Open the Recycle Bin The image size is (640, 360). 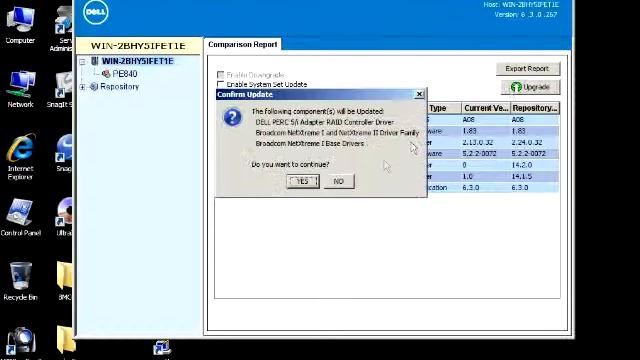click(20, 281)
